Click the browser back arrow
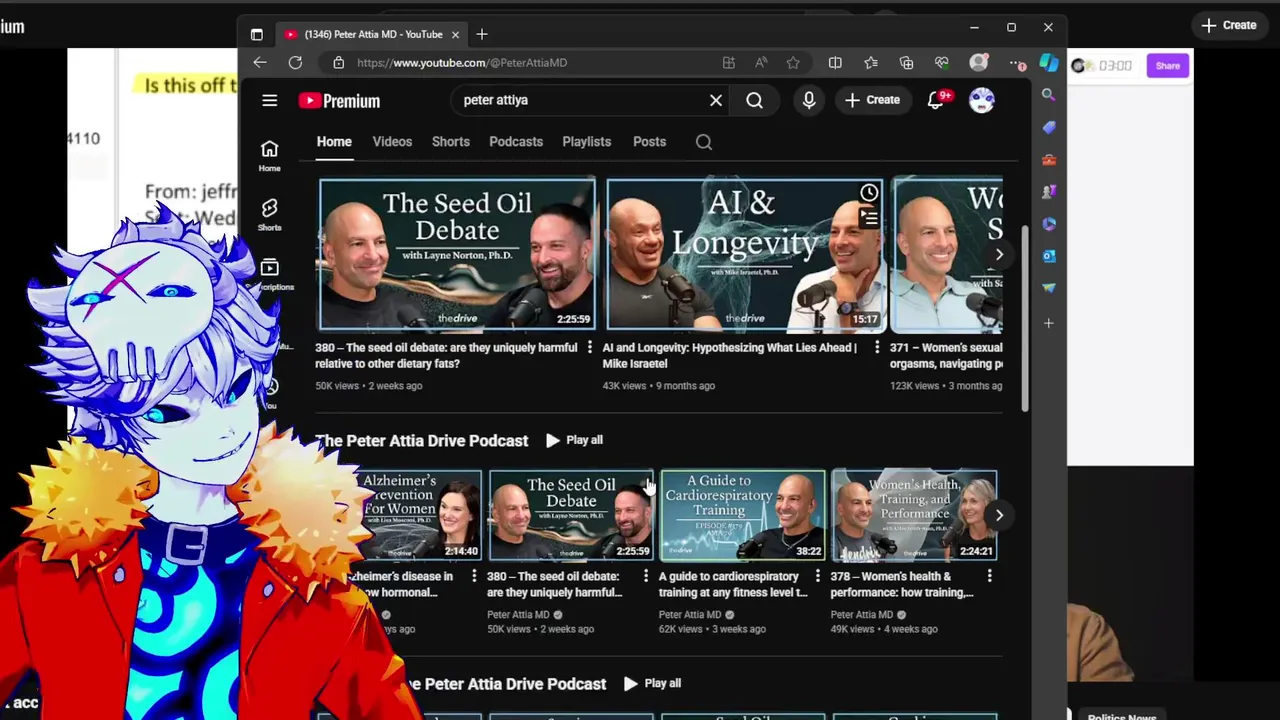Screen dimensions: 1280x720 tap(260, 63)
